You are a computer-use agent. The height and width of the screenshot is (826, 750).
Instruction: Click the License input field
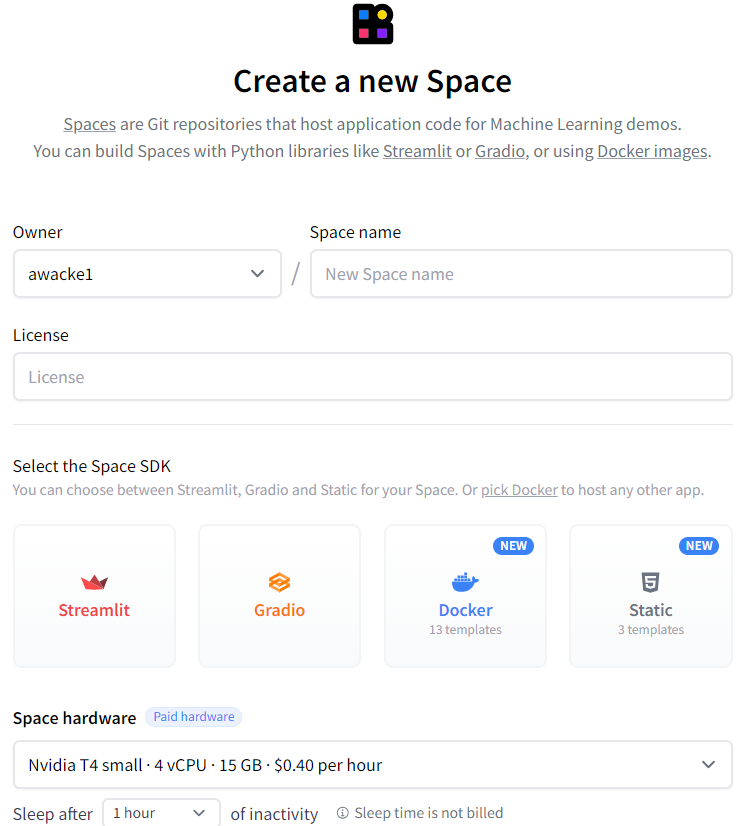point(373,377)
